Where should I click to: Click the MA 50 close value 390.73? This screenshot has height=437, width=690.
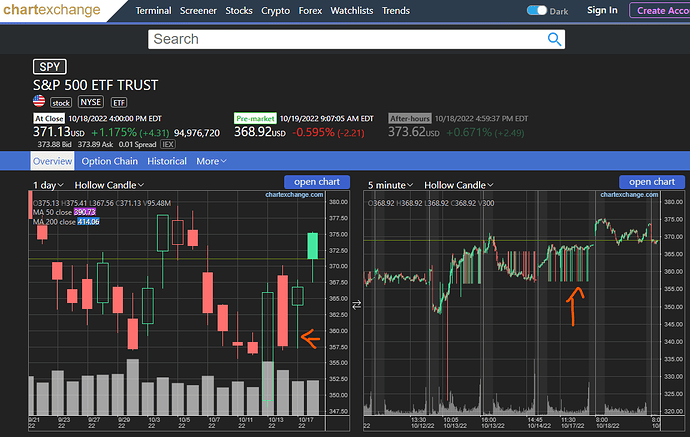85,212
